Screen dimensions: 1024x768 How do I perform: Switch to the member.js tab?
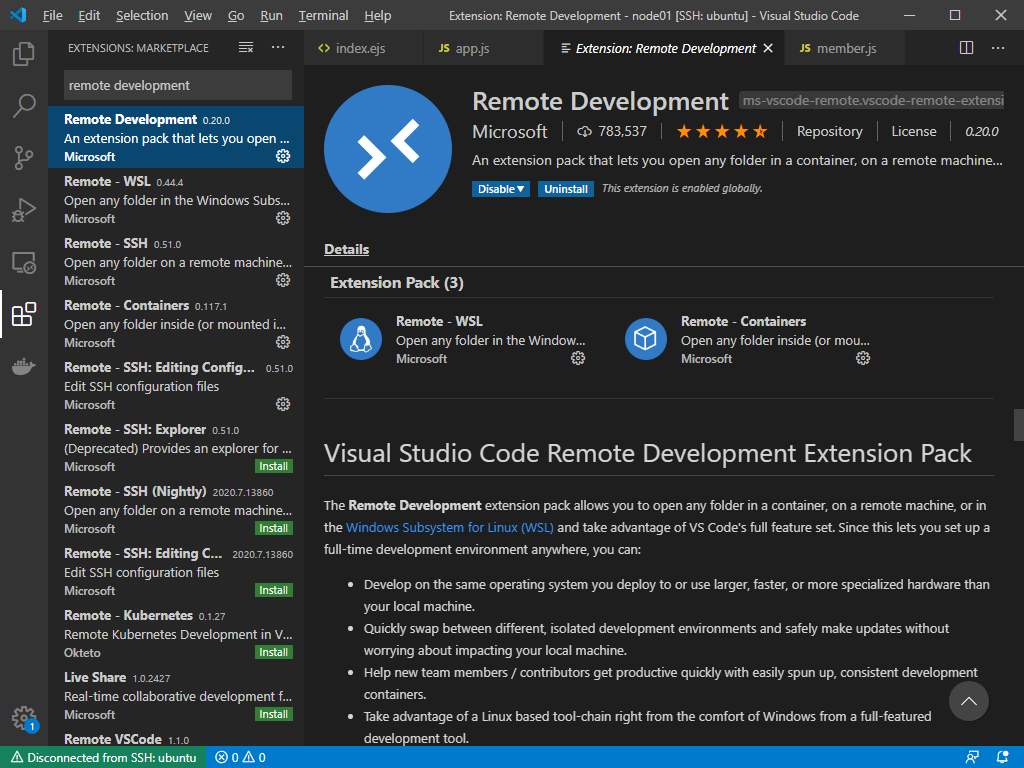tap(845, 48)
